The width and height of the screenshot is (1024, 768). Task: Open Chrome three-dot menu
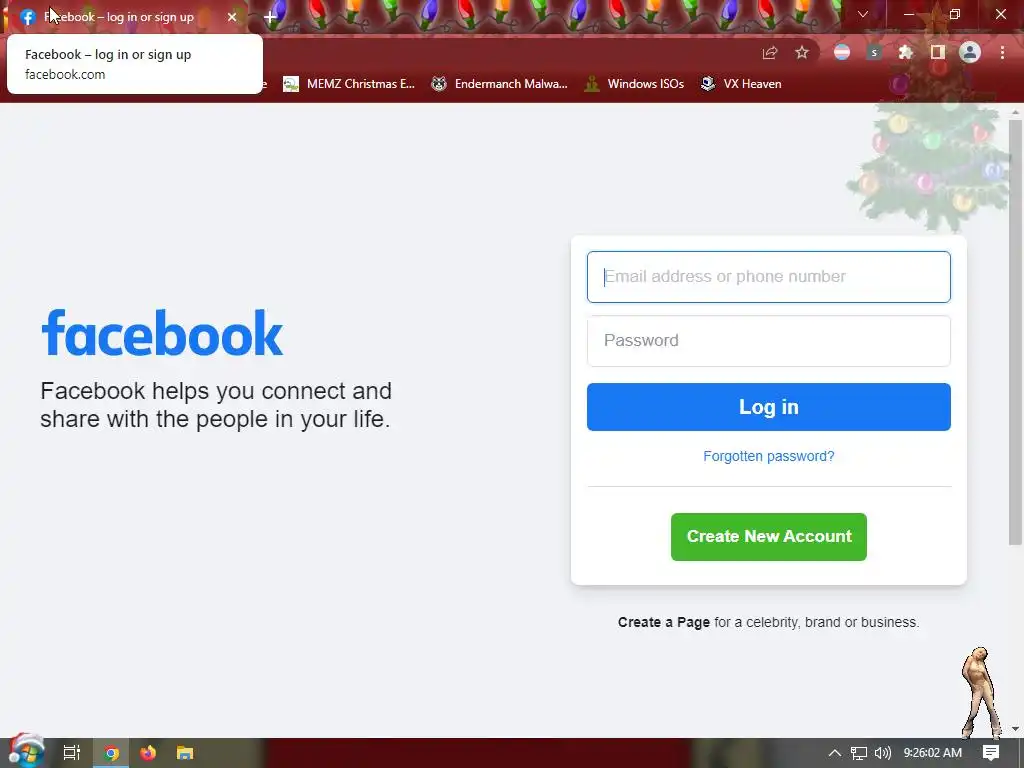click(1002, 52)
